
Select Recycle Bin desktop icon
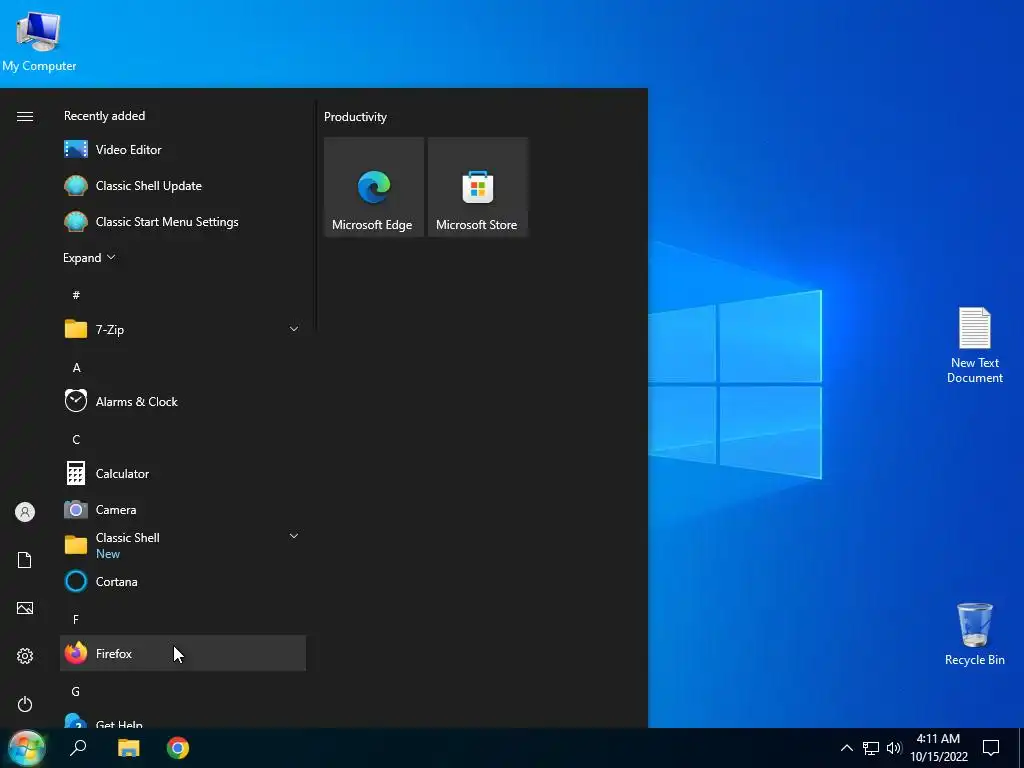pos(975,634)
